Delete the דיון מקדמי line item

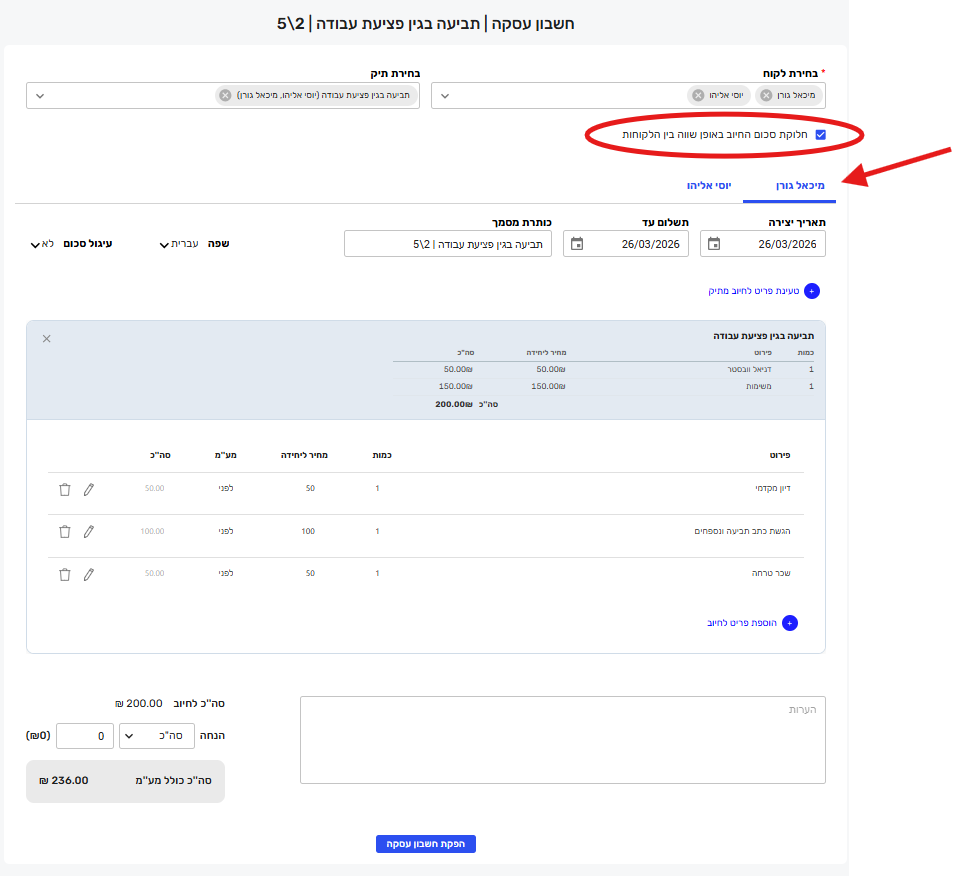tap(65, 489)
